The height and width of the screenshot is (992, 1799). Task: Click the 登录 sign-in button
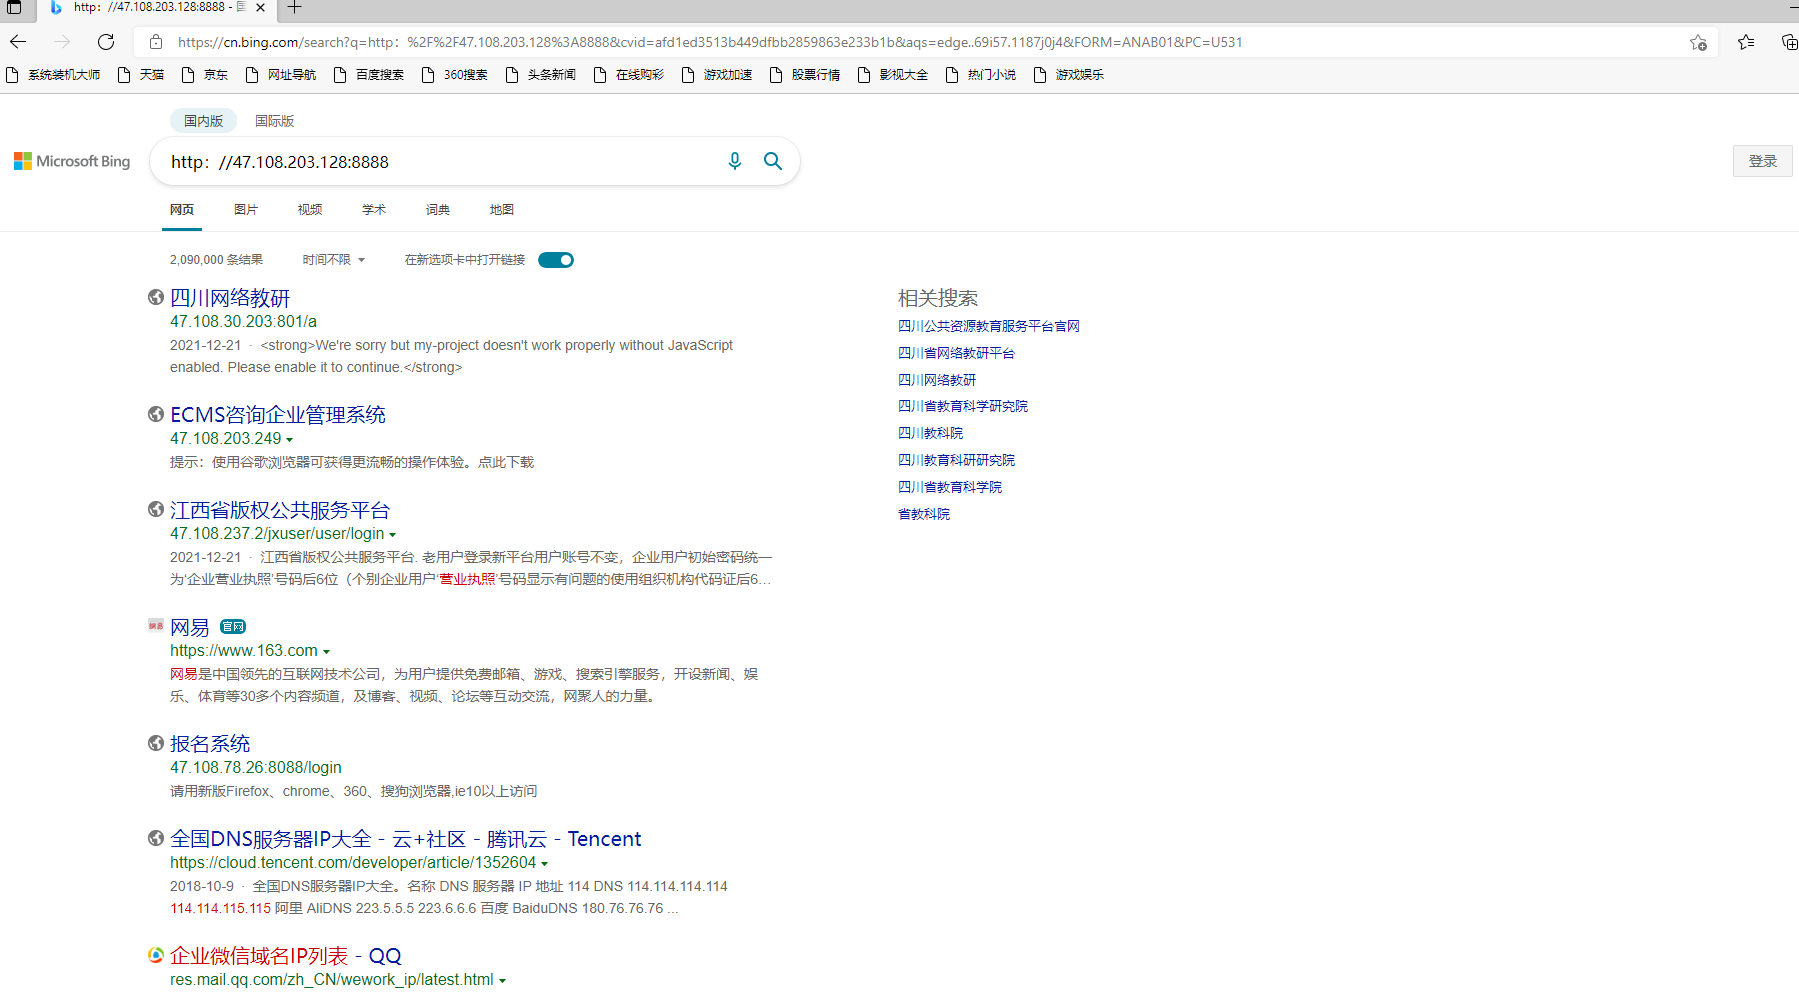point(1762,161)
